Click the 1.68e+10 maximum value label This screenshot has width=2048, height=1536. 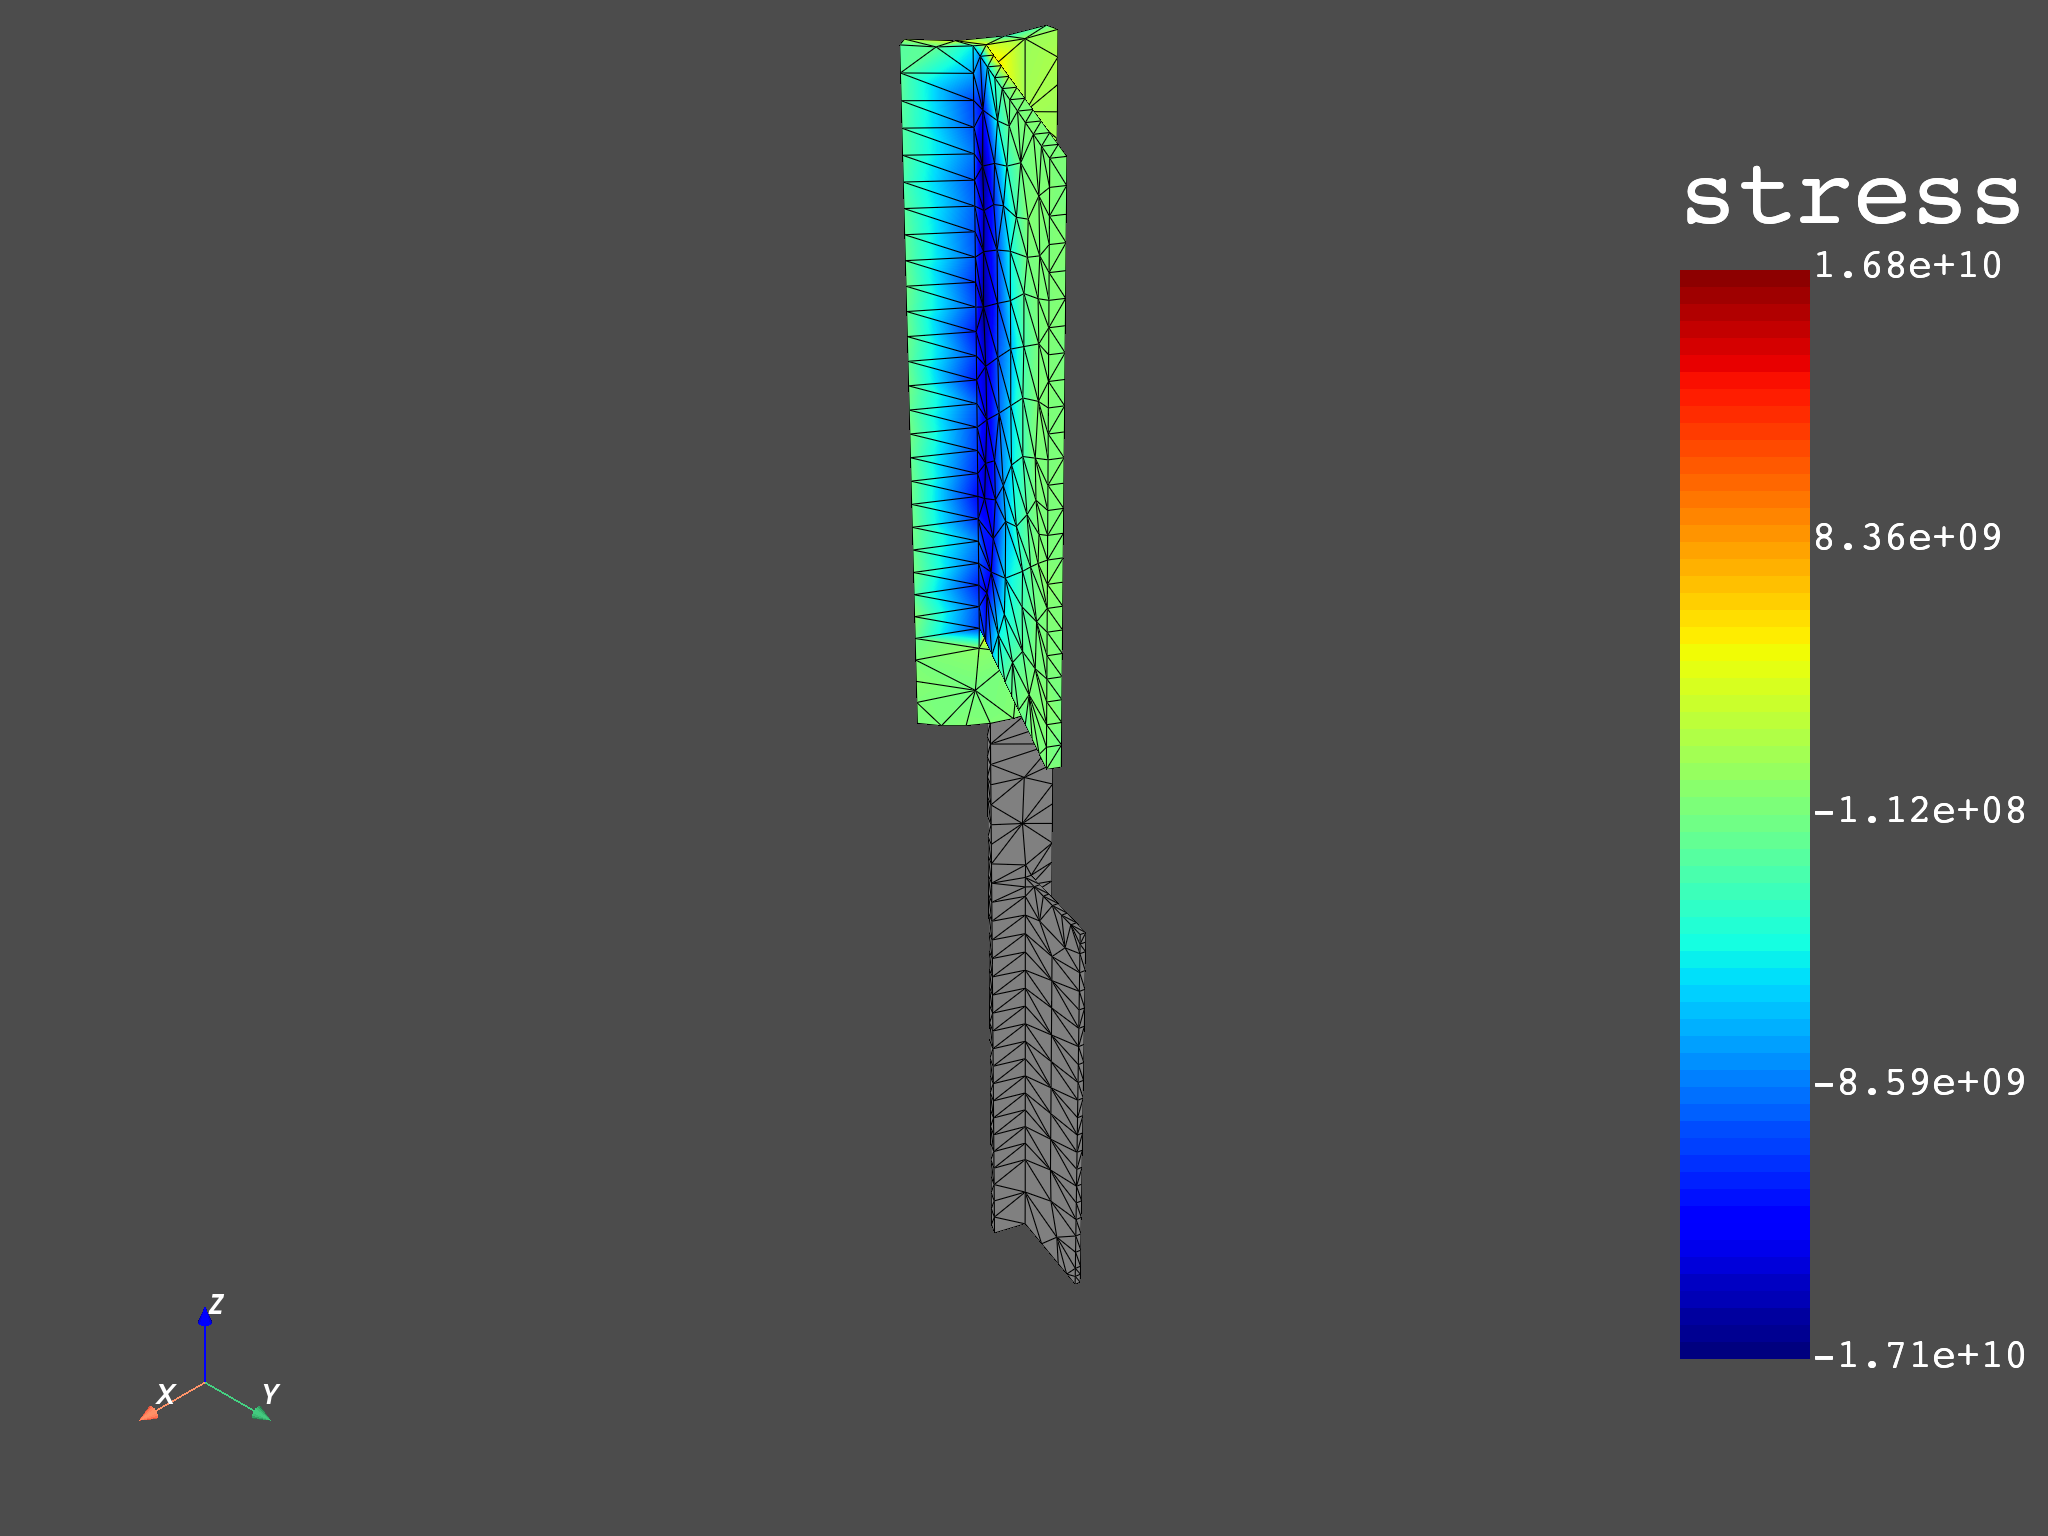click(1908, 266)
